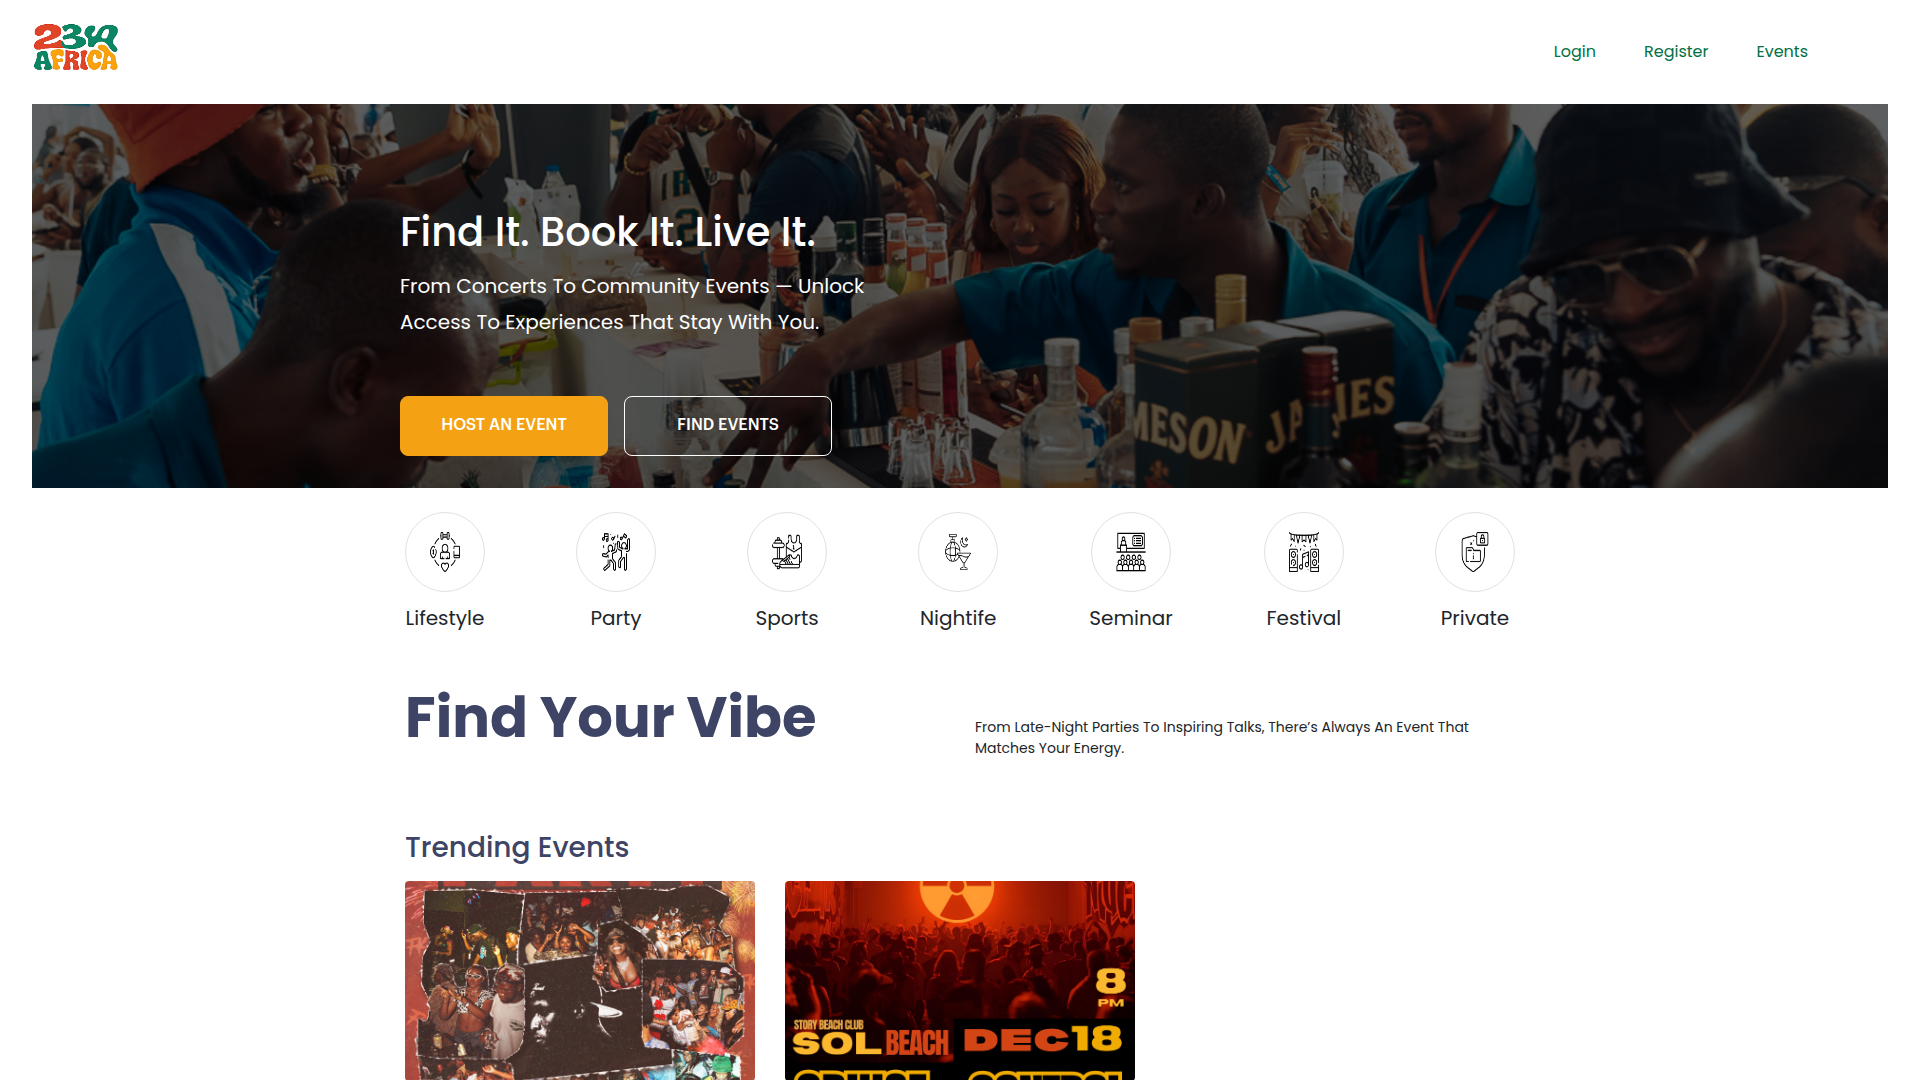Image resolution: width=1920 pixels, height=1080 pixels.
Task: Click the Sports category label
Action: coord(787,618)
